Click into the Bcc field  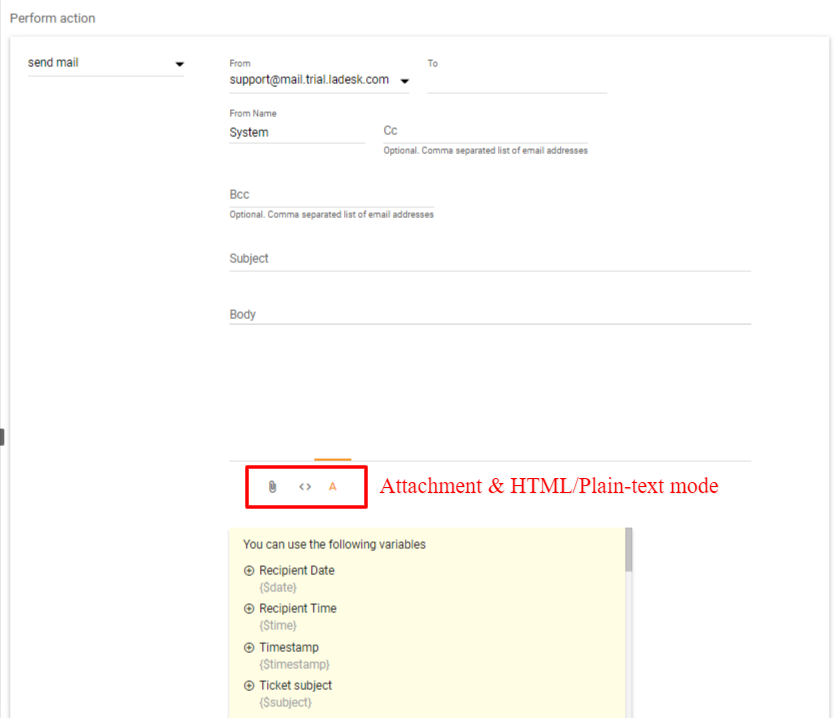[x=330, y=195]
